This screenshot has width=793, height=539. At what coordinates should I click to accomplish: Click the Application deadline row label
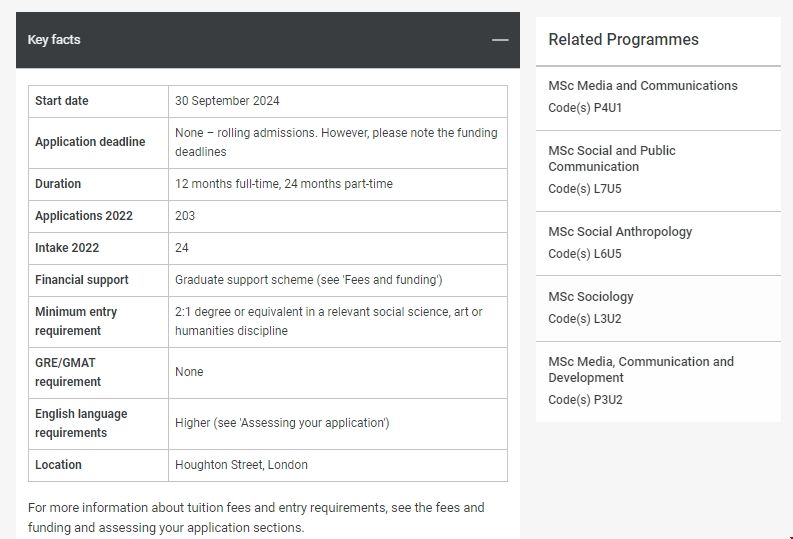coord(90,142)
